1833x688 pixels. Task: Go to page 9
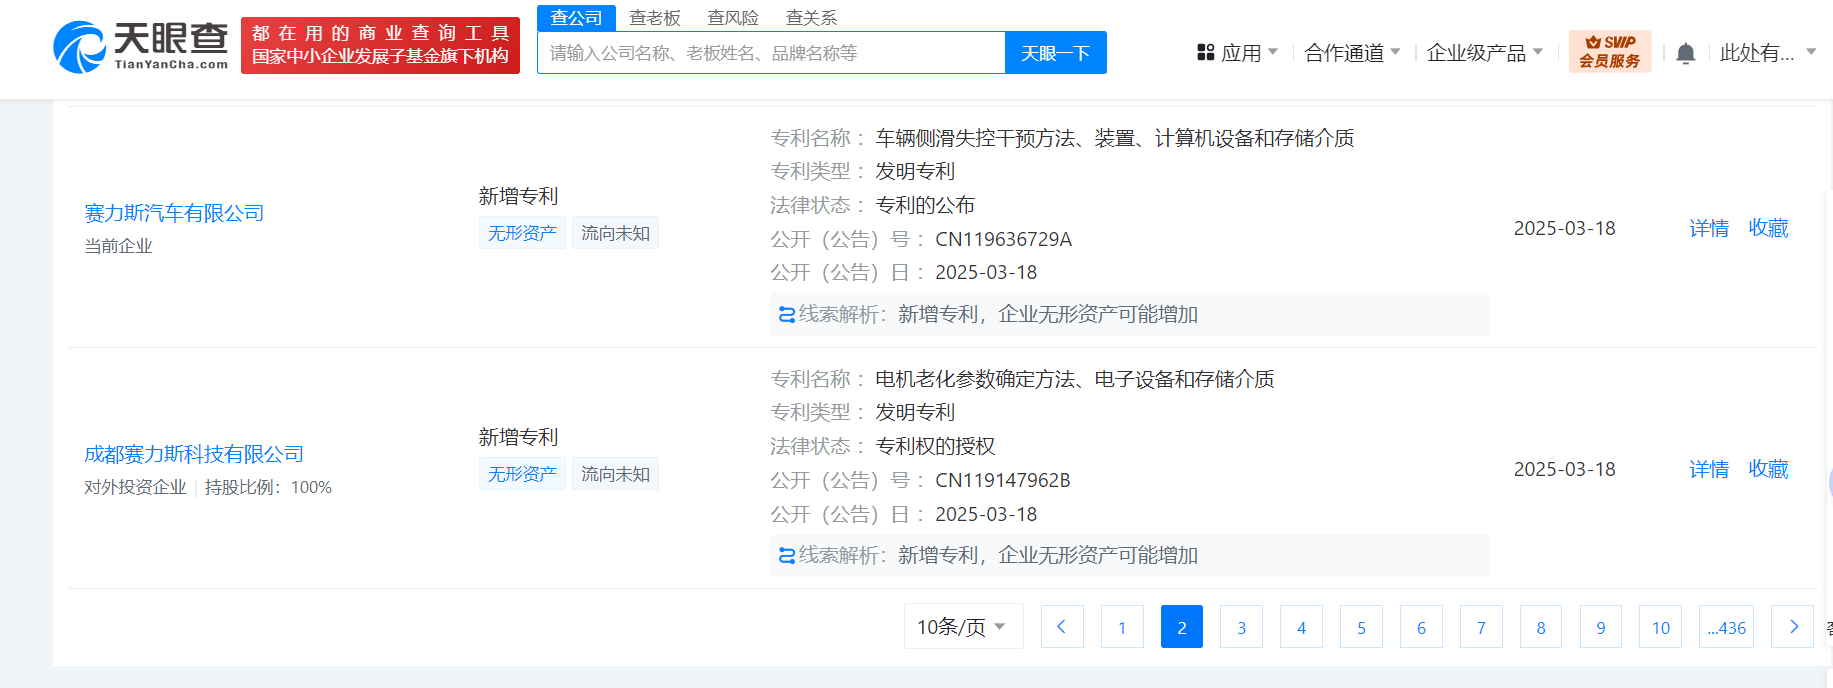click(1601, 627)
